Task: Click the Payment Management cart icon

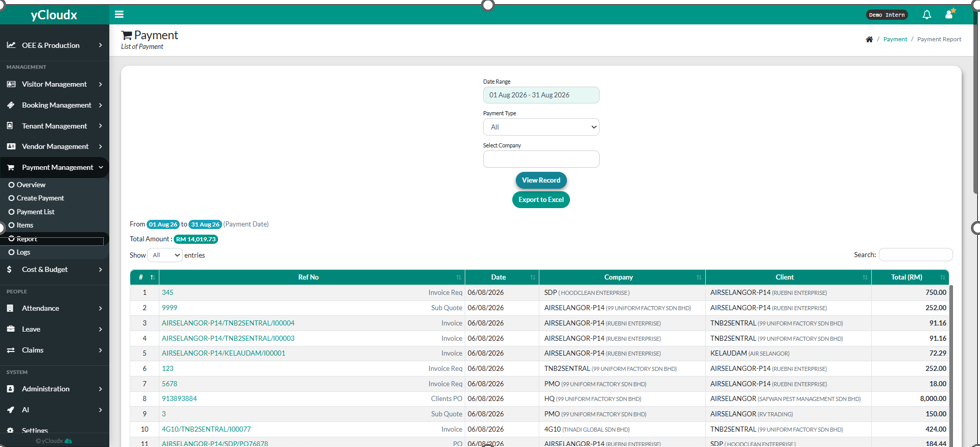Action: [x=11, y=168]
